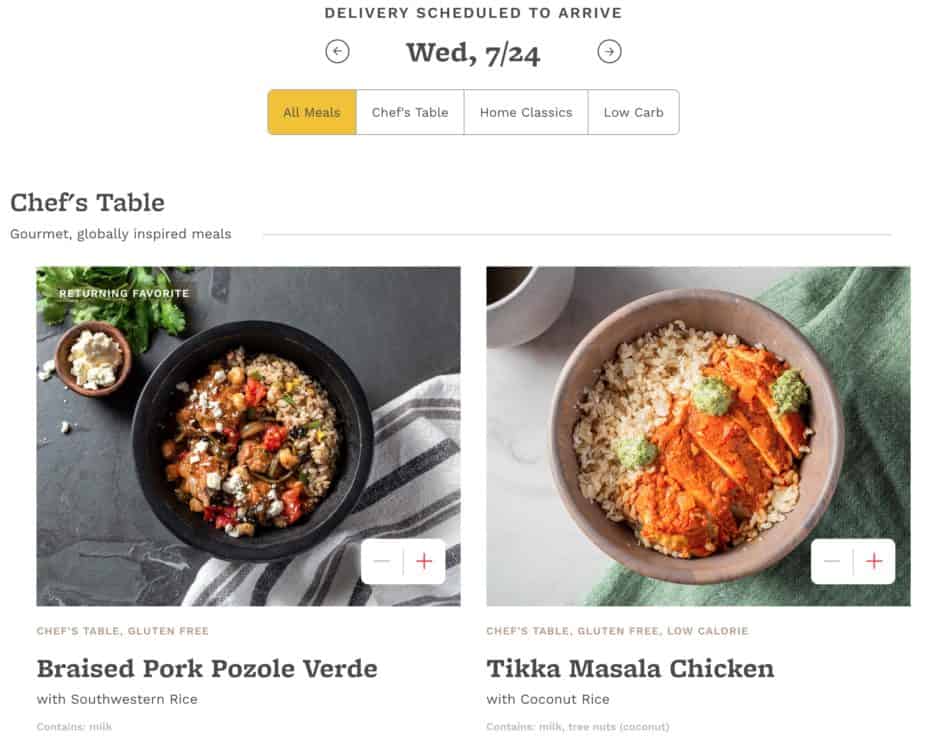
Task: Go to previous delivery date arrow
Action: click(x=337, y=51)
